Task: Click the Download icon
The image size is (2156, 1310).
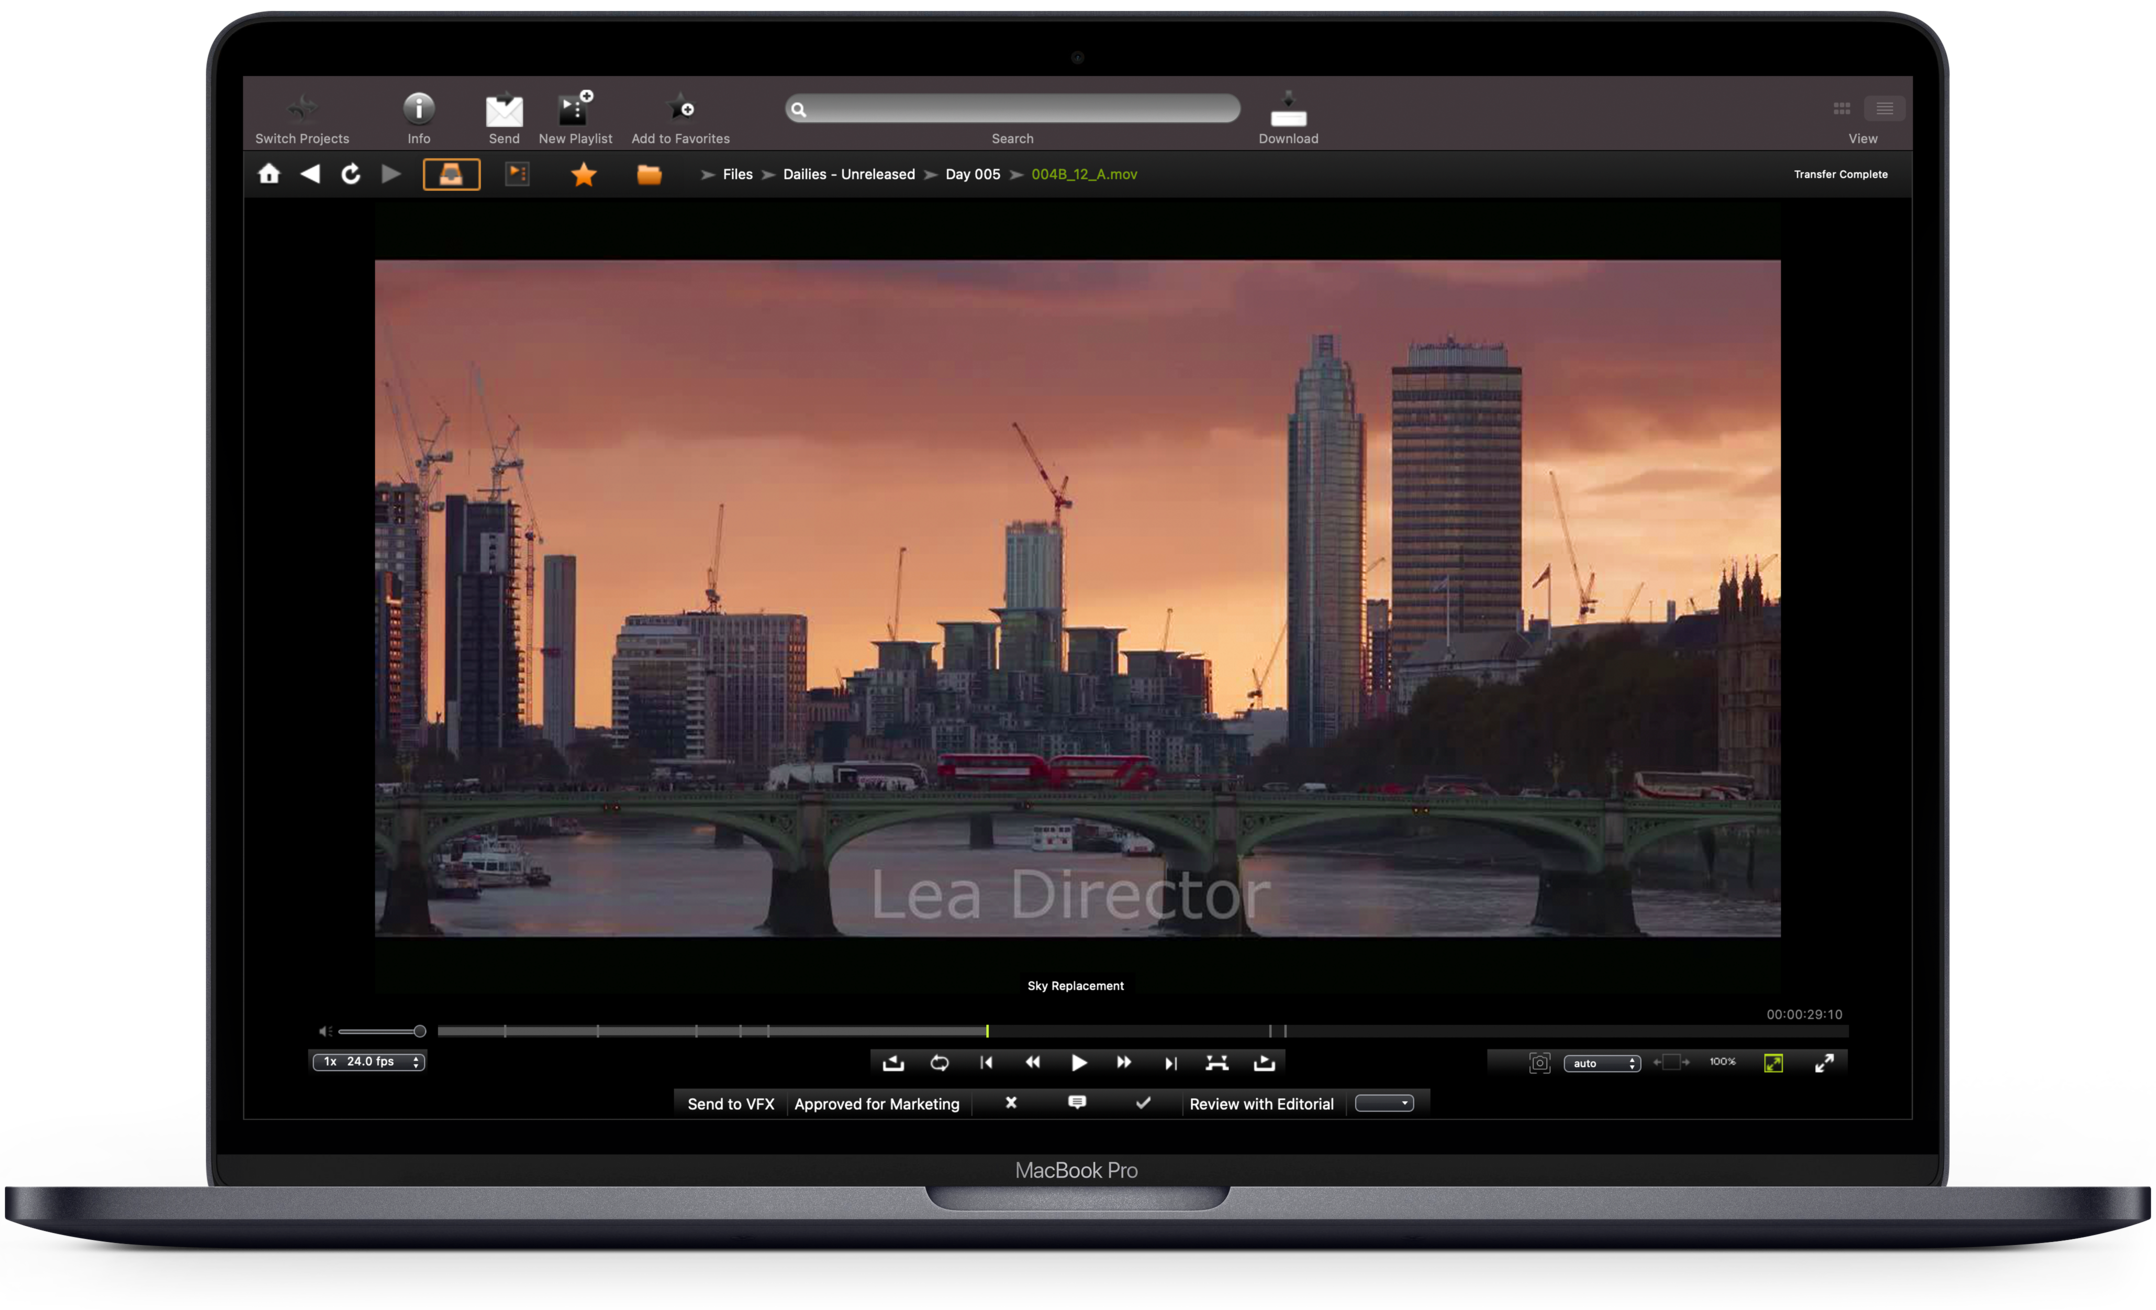Action: point(1288,110)
